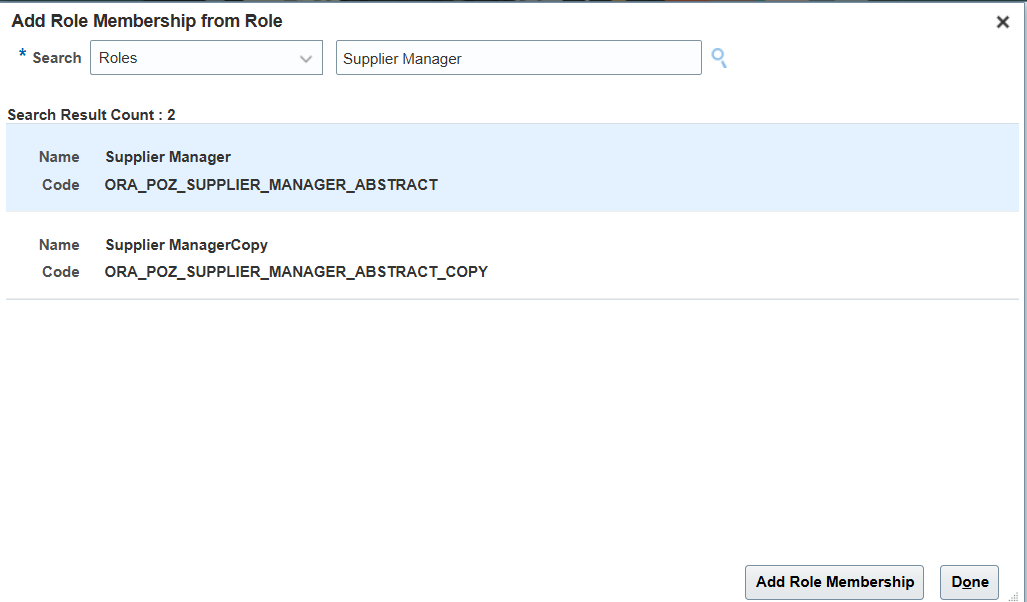Click the ORA_POZ_SUPPLIER_MANAGER_ABSTRACT_COPY code value
The width and height of the screenshot is (1027, 602).
point(296,272)
